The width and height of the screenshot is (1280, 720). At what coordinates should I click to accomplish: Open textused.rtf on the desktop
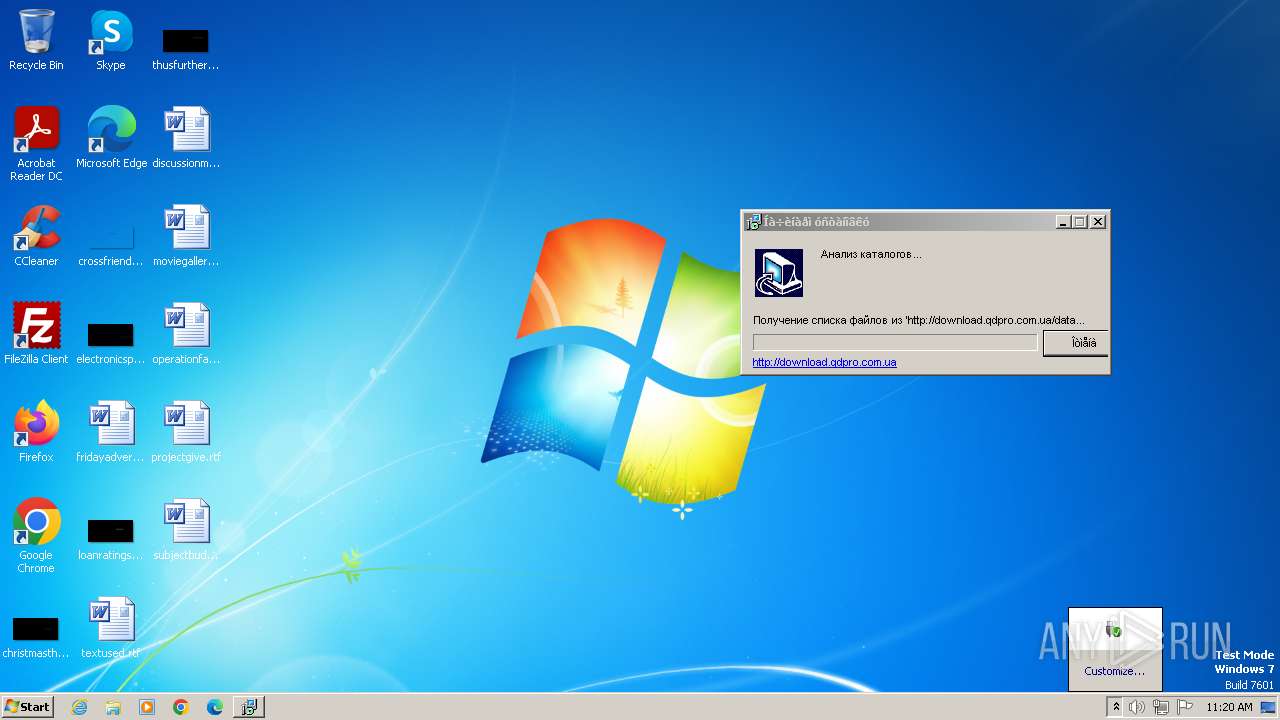tap(111, 627)
